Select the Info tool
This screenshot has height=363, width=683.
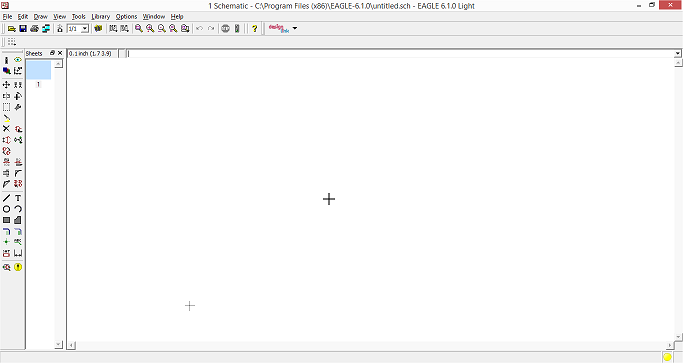point(7,60)
